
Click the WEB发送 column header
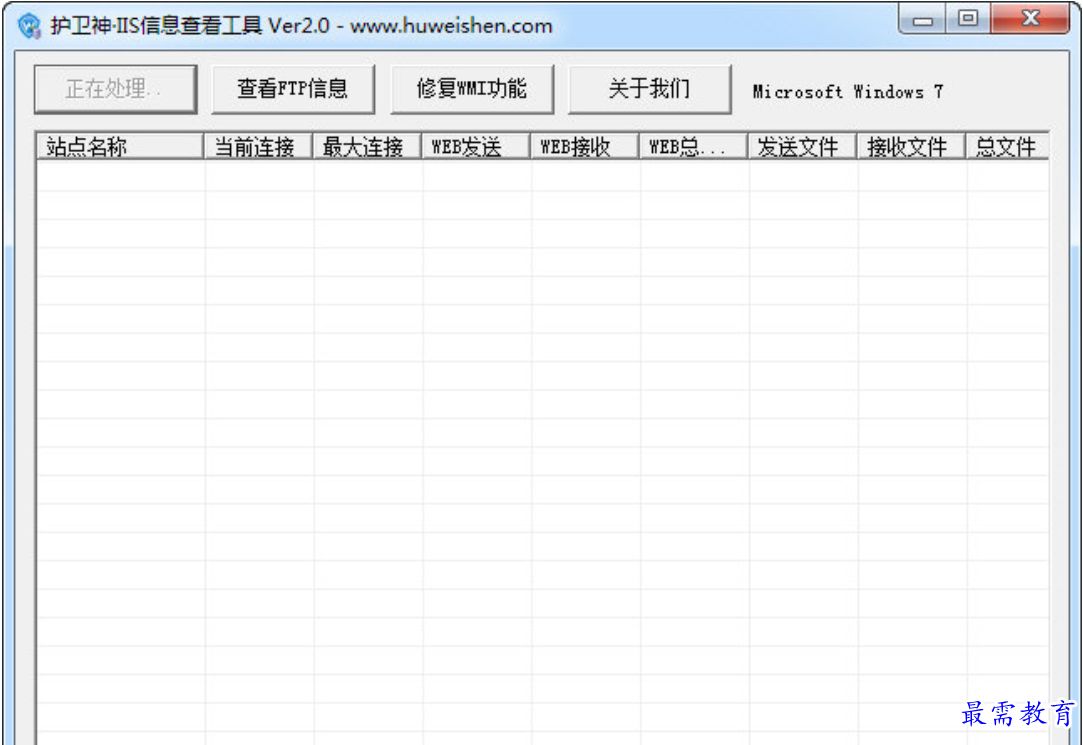click(472, 145)
